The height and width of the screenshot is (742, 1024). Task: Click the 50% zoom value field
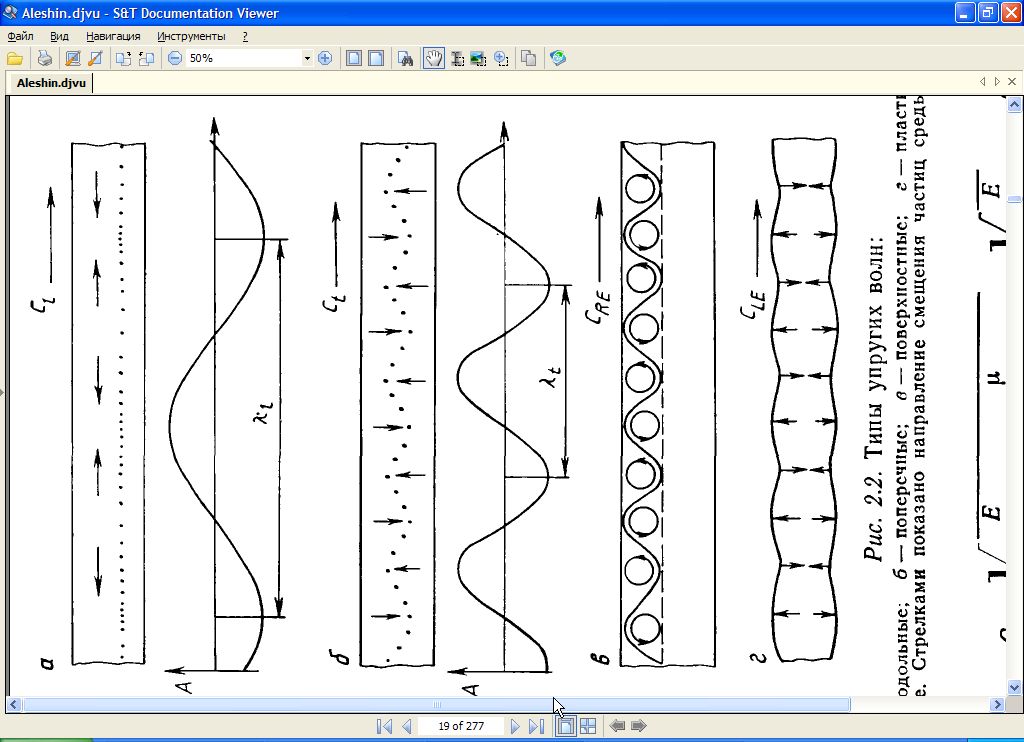244,59
